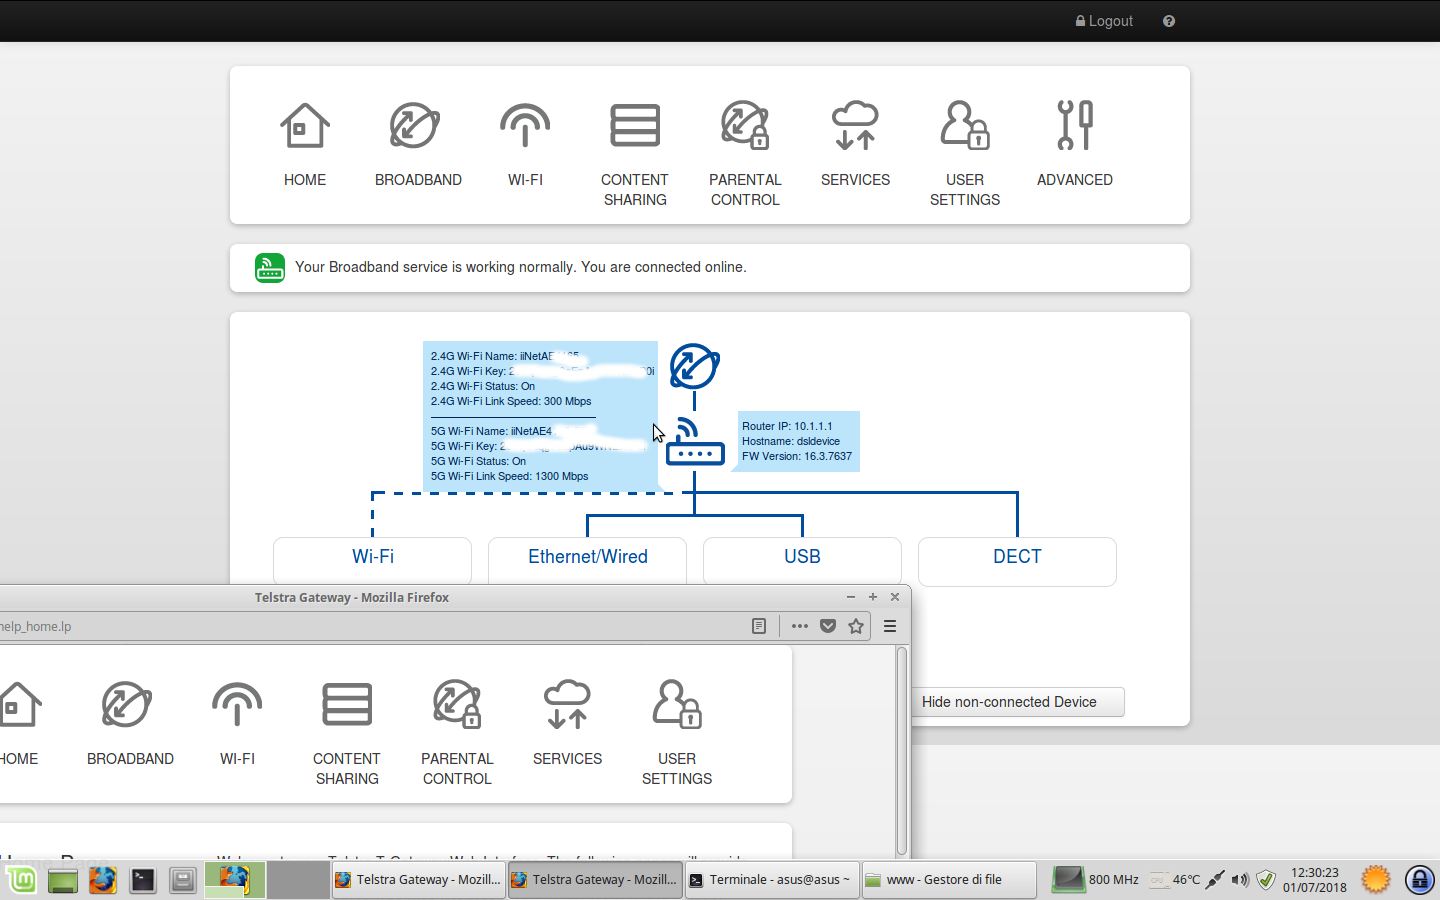Screen dimensions: 1440x900
Task: Open network connection tray icon
Action: coord(1215,880)
